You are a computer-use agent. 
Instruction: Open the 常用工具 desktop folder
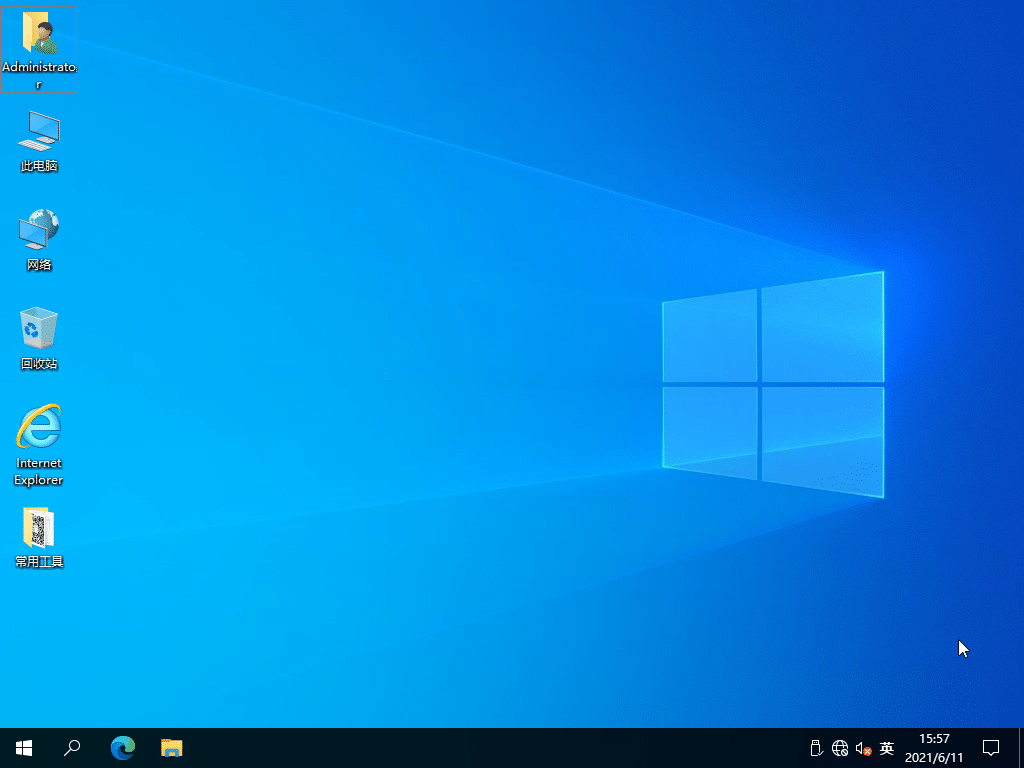click(x=38, y=528)
